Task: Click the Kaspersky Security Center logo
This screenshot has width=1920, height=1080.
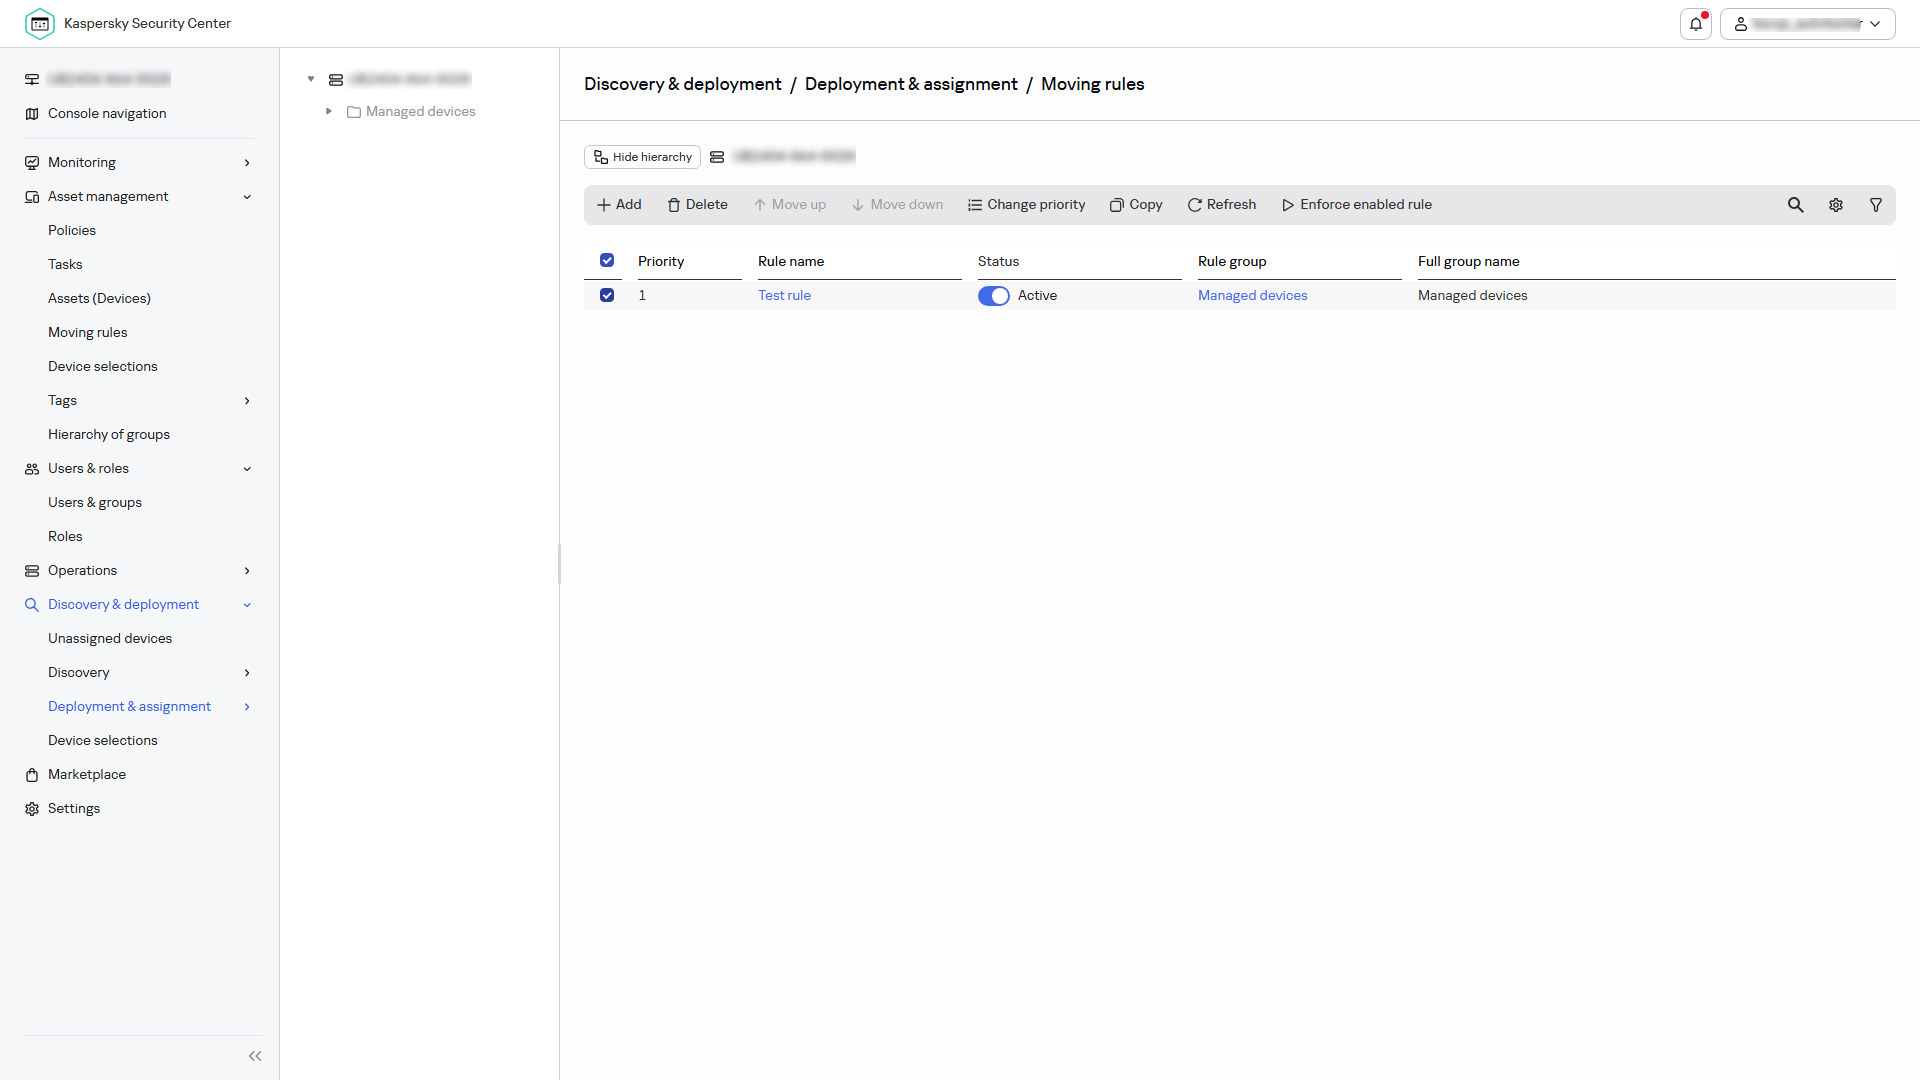Action: pyautogui.click(x=40, y=23)
